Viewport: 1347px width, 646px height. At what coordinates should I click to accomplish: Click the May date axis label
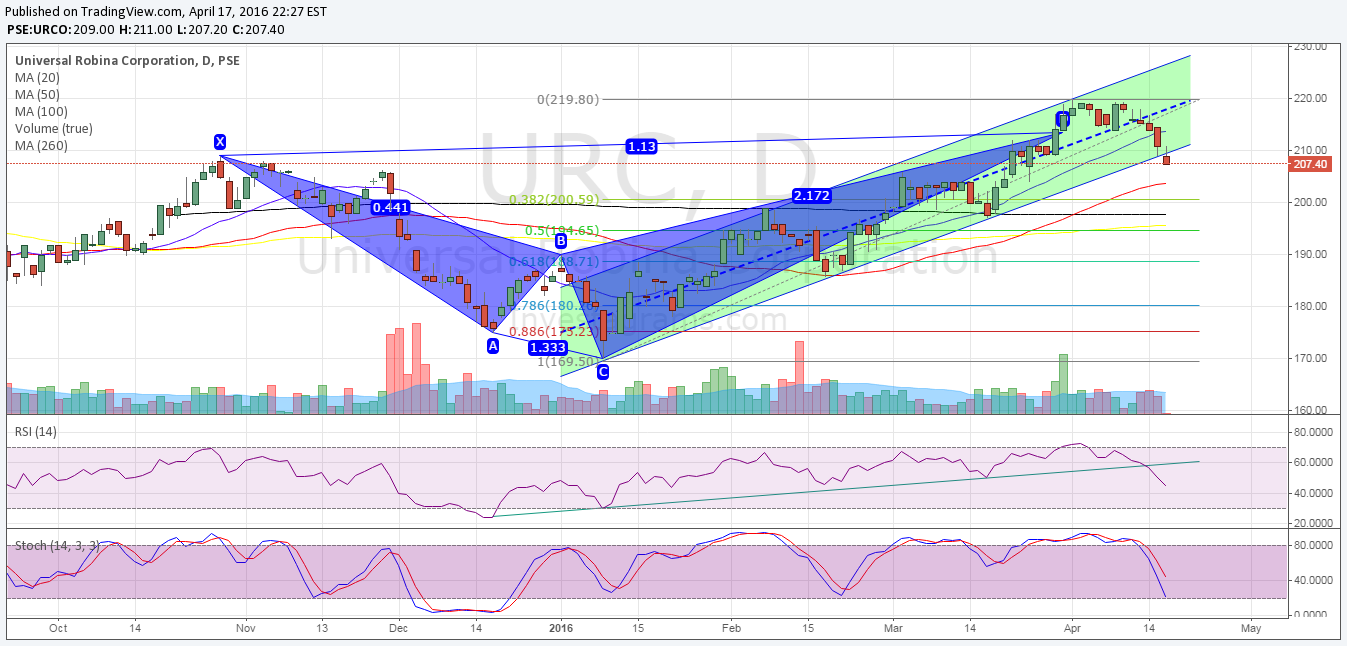click(x=1250, y=629)
